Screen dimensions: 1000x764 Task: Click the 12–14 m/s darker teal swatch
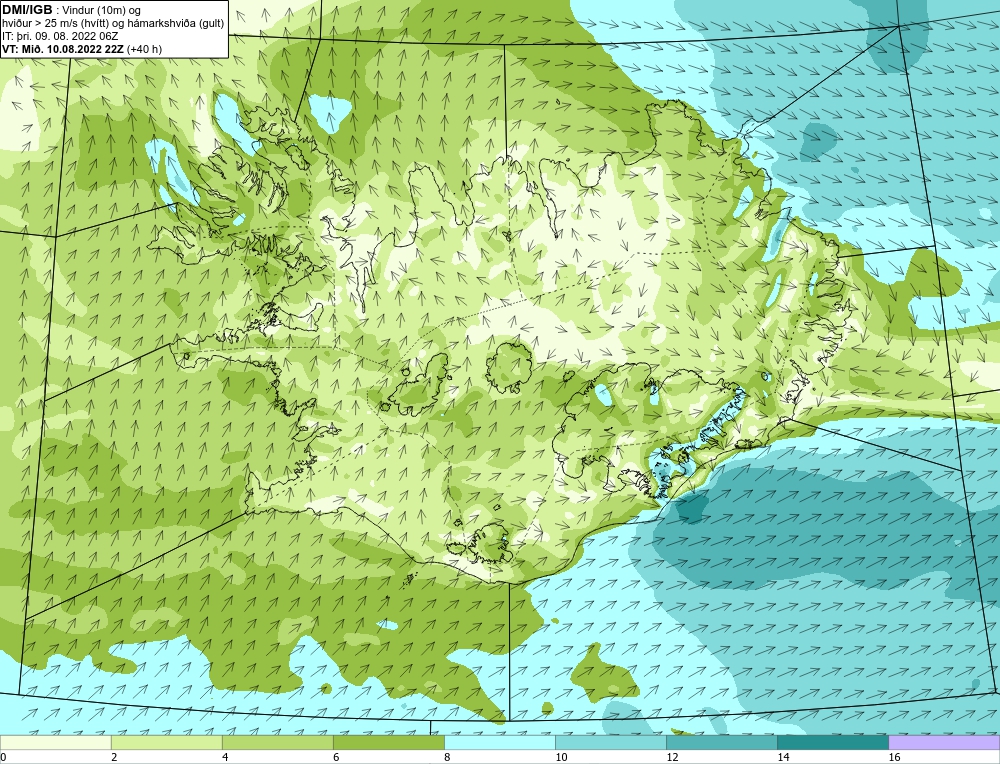point(721,742)
